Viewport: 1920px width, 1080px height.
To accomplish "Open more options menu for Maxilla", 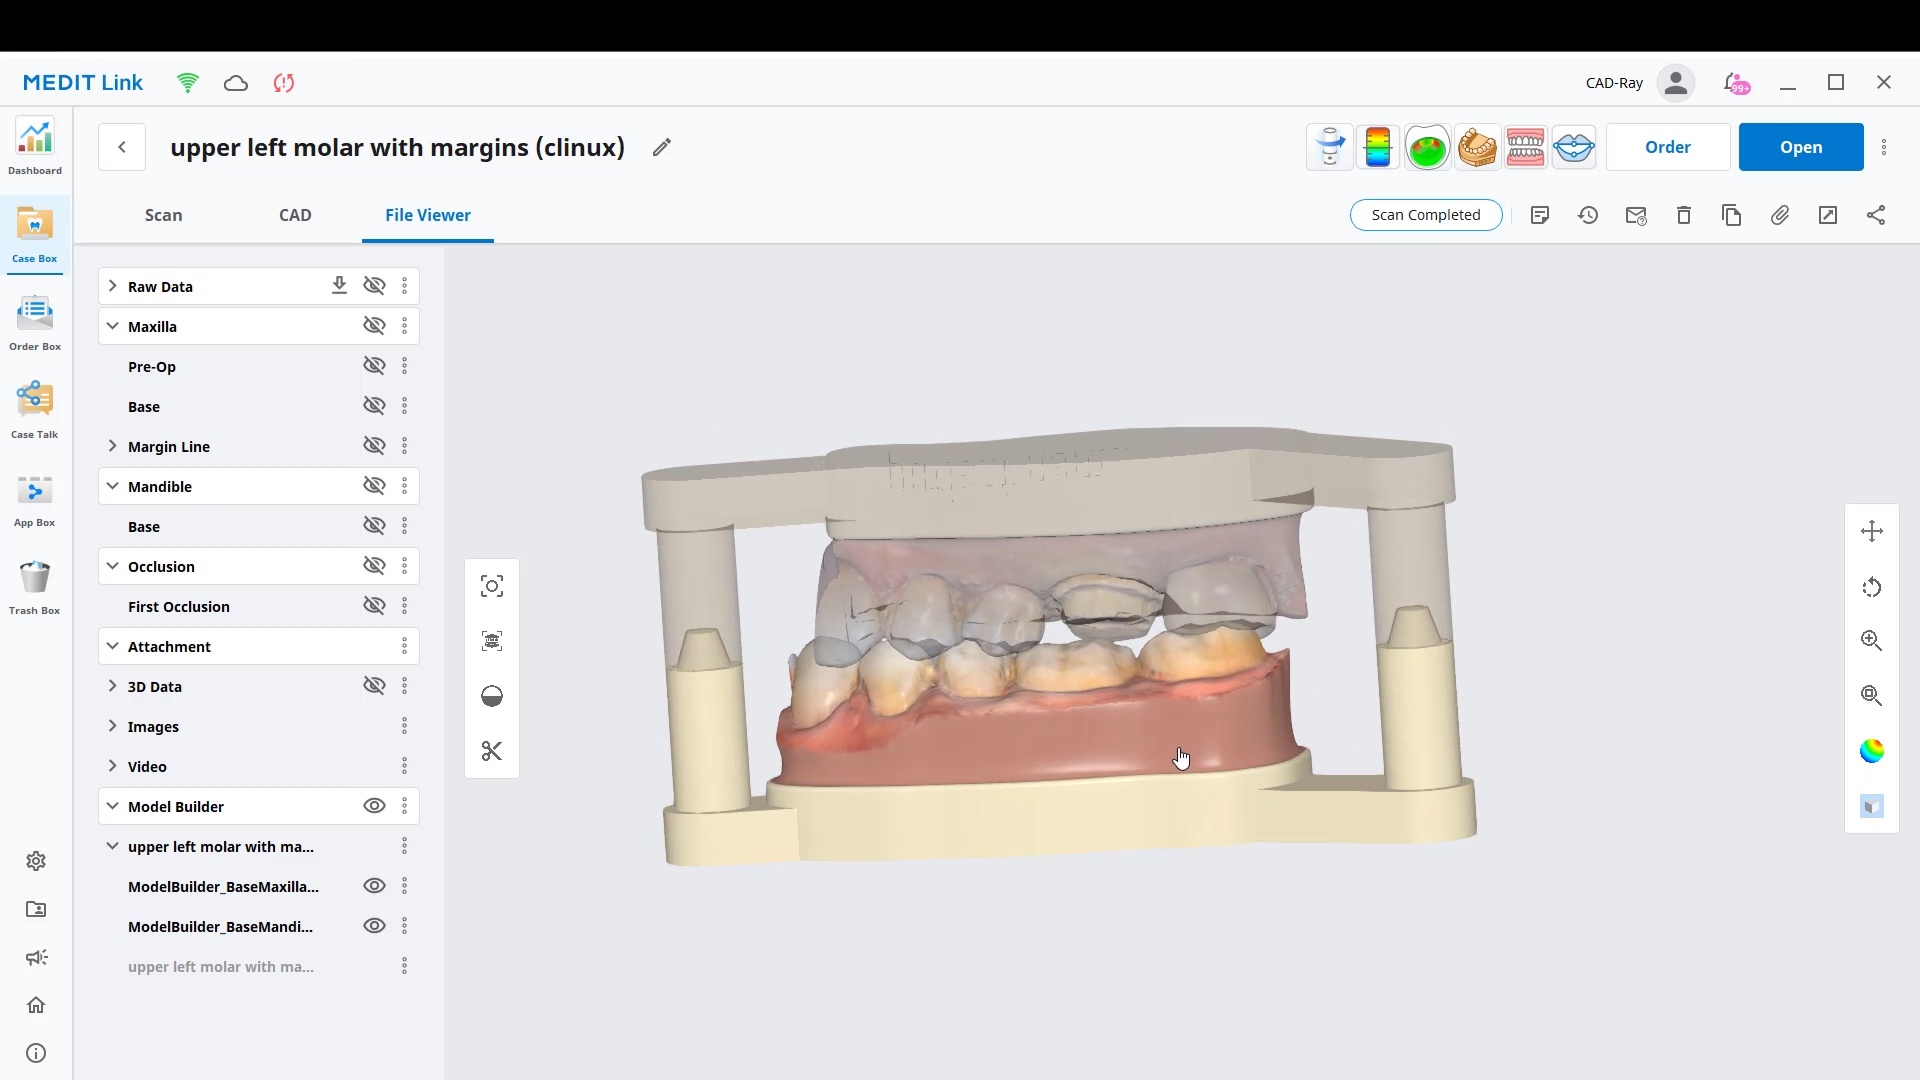I will coord(404,326).
